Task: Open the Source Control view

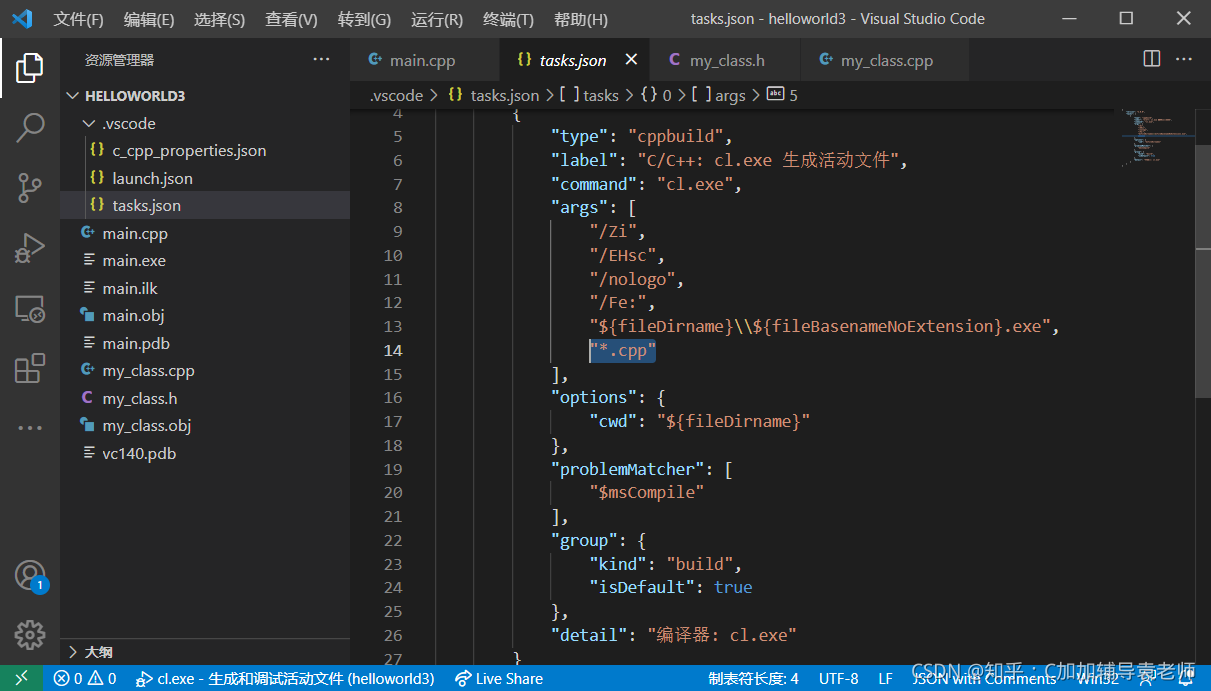Action: (x=30, y=187)
